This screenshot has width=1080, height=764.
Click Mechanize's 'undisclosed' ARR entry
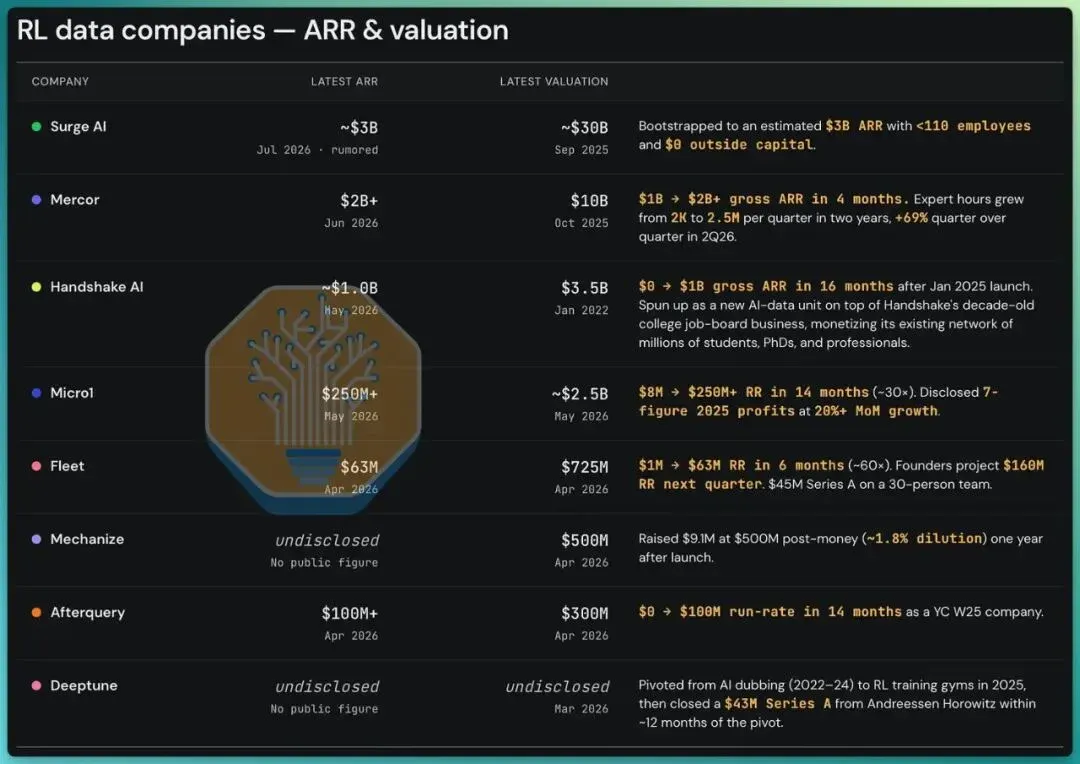(327, 540)
